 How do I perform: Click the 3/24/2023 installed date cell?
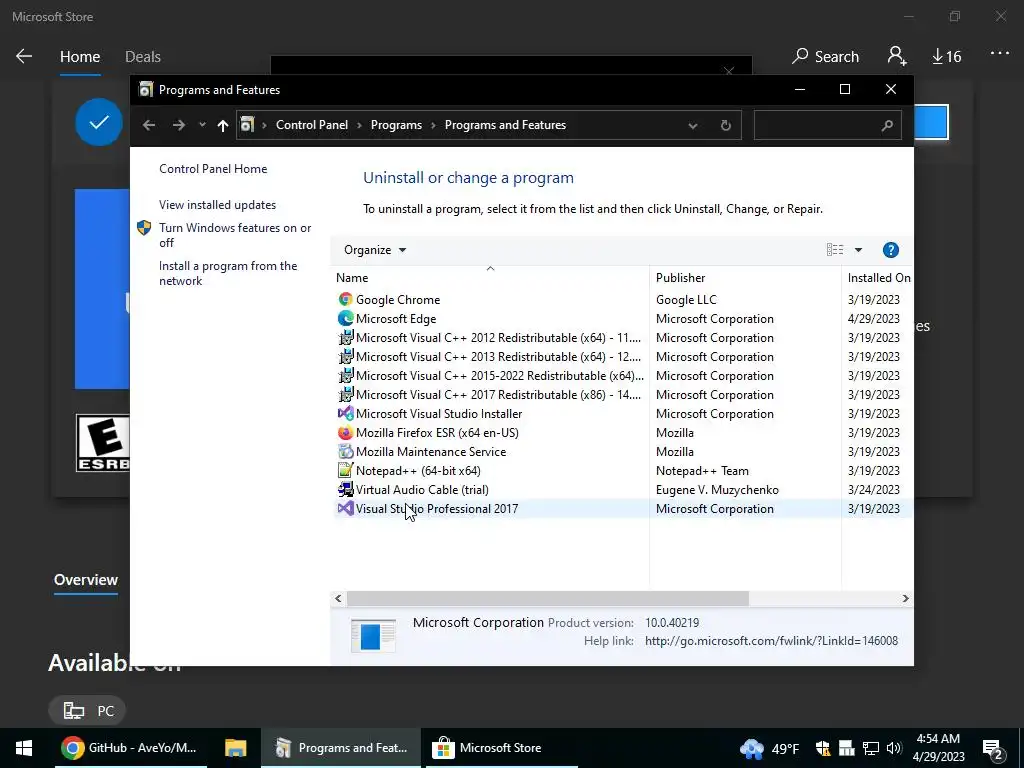[x=873, y=490]
